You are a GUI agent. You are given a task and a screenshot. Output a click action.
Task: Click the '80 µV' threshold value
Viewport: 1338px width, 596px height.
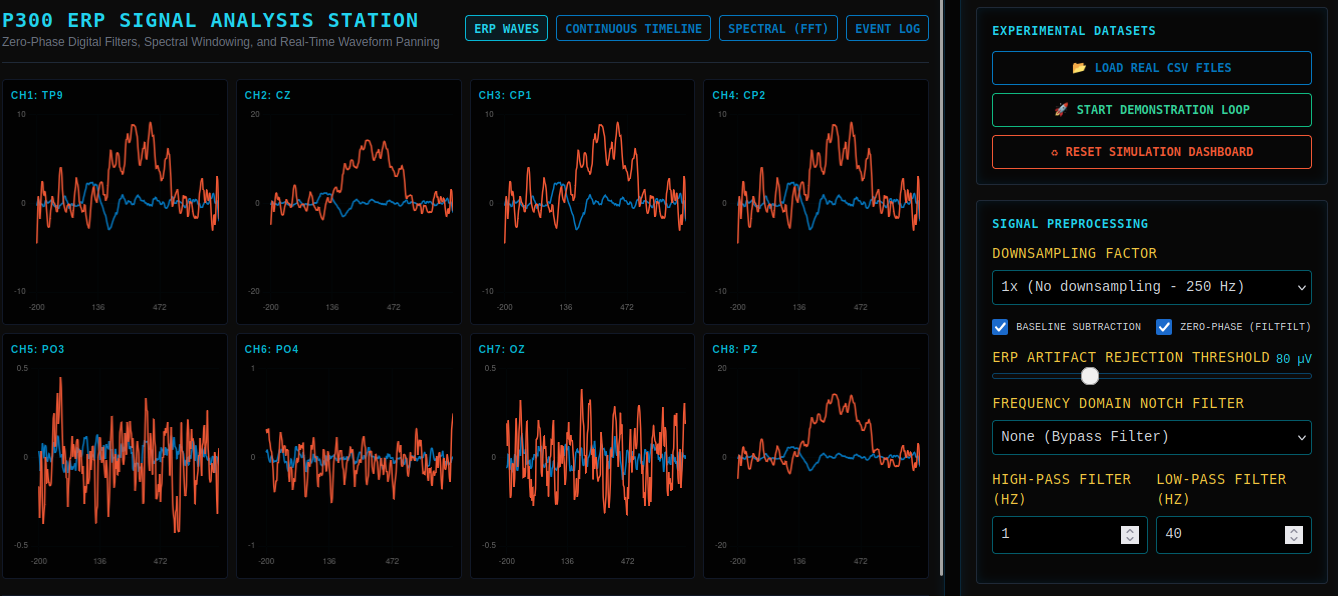(x=1294, y=358)
